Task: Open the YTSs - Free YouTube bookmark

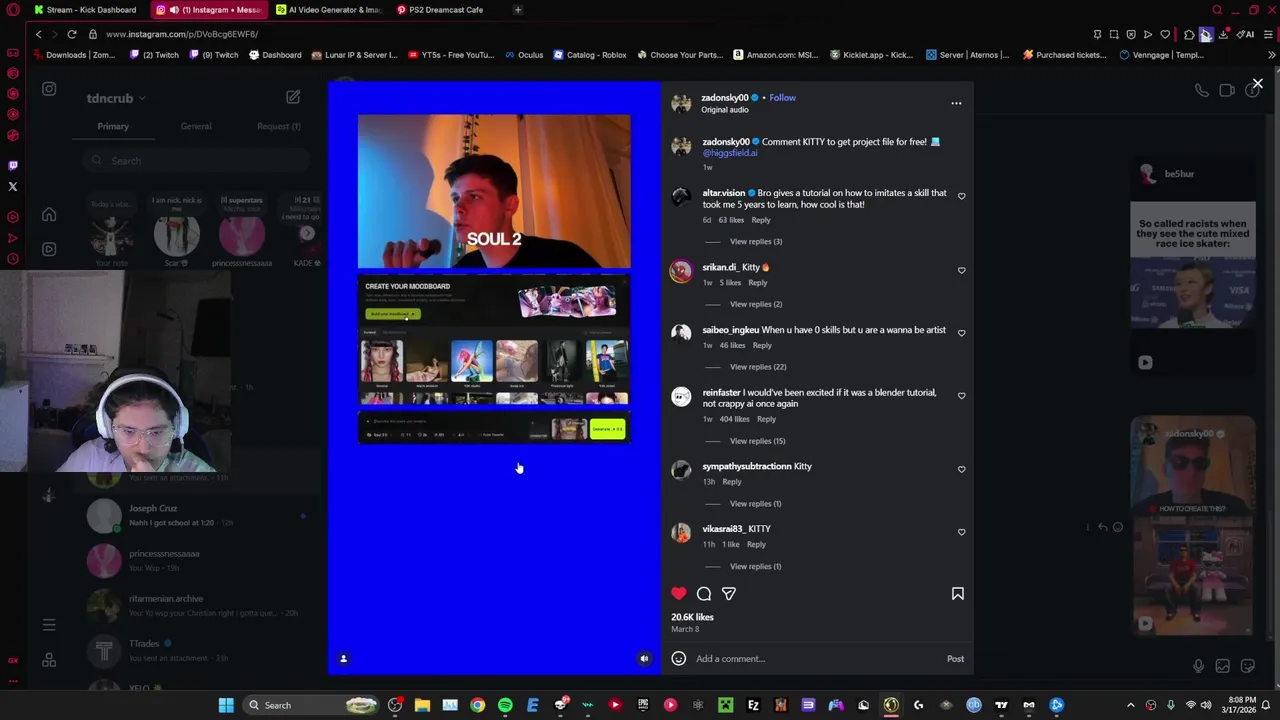Action: [x=451, y=55]
